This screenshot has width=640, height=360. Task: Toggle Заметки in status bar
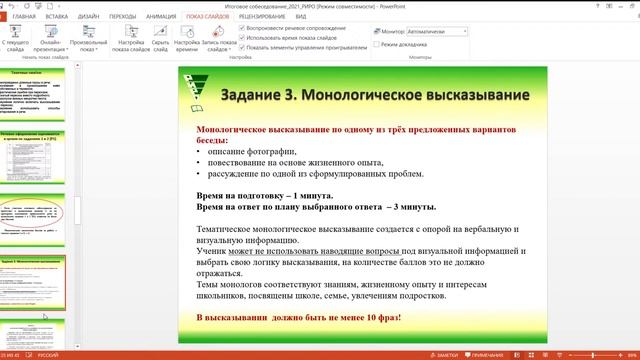tap(444, 356)
